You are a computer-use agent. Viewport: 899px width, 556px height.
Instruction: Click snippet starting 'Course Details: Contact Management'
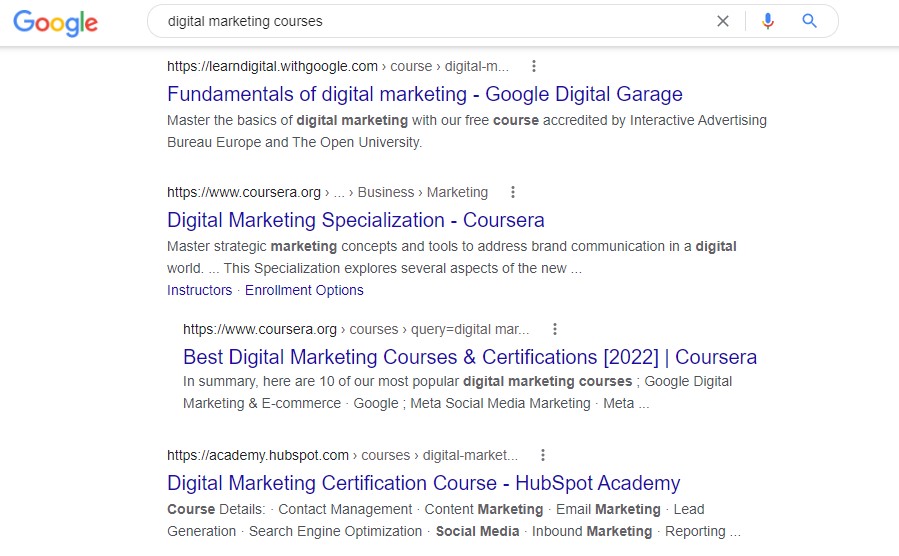pos(454,520)
